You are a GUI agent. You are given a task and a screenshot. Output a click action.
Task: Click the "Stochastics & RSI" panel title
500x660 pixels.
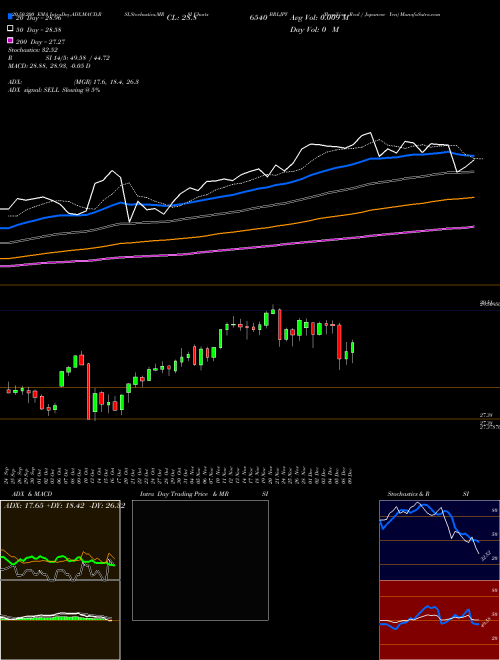point(428,494)
